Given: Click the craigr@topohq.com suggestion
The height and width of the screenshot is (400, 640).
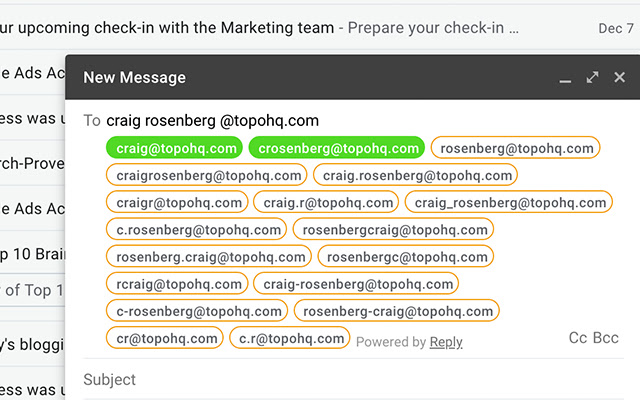Looking at the screenshot, I should tap(178, 202).
